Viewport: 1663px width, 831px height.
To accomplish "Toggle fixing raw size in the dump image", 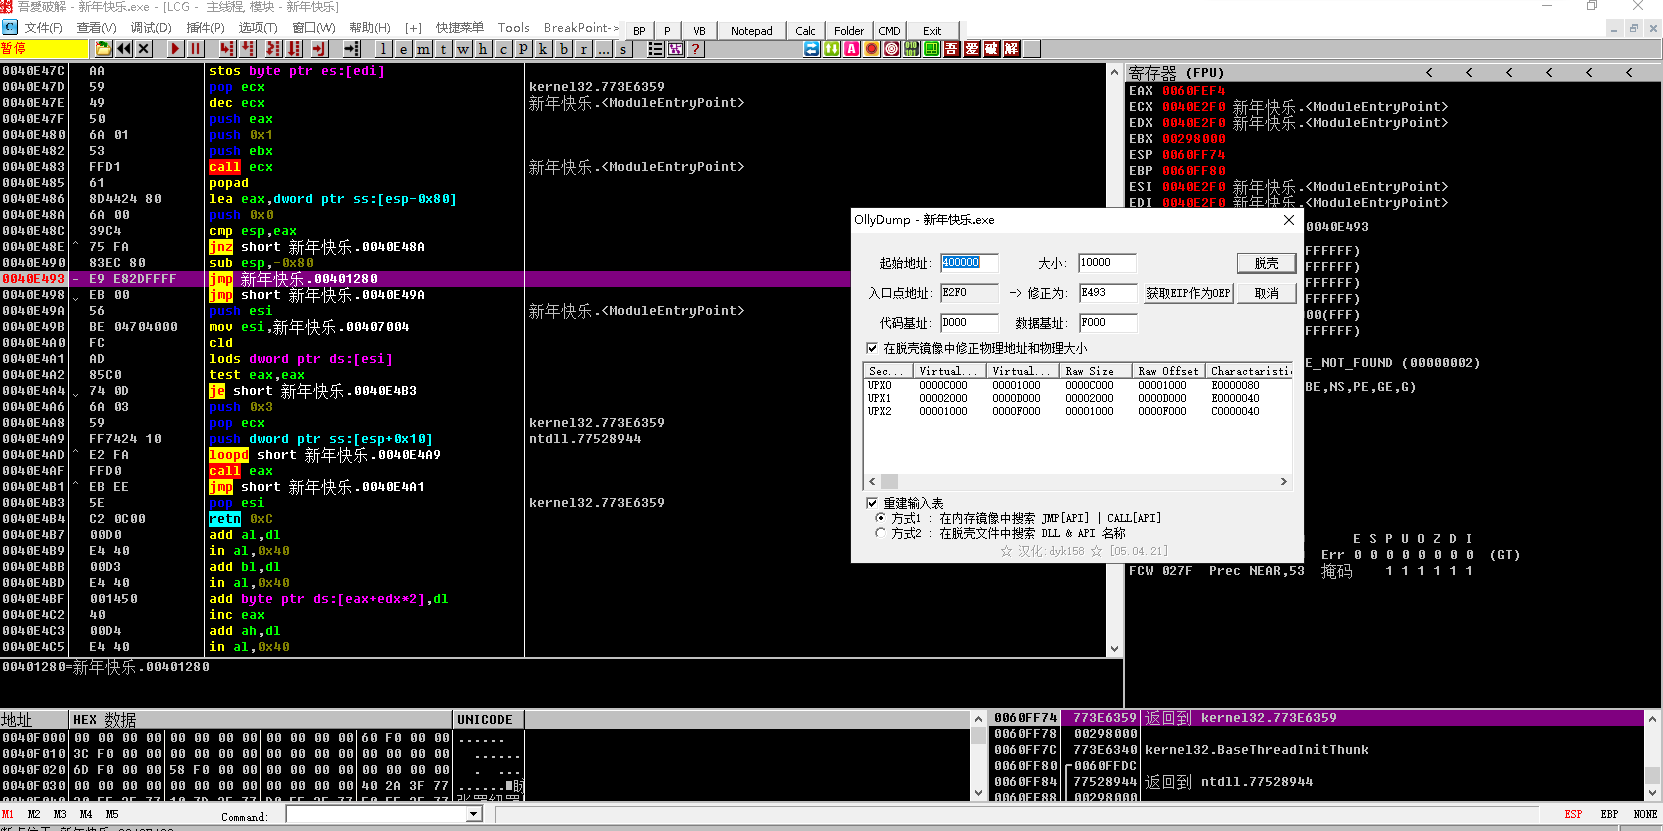I will [x=872, y=348].
